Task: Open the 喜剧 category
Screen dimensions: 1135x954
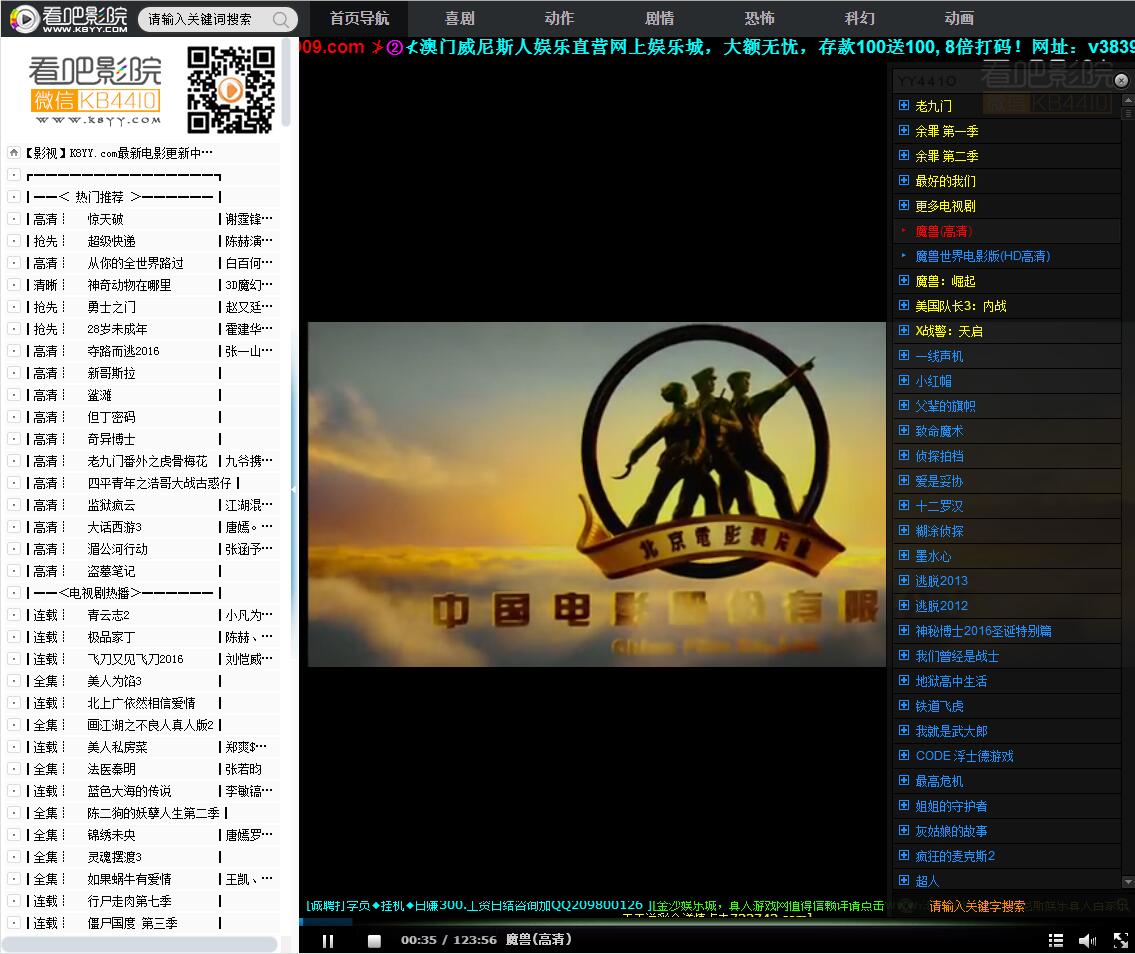Action: (459, 18)
